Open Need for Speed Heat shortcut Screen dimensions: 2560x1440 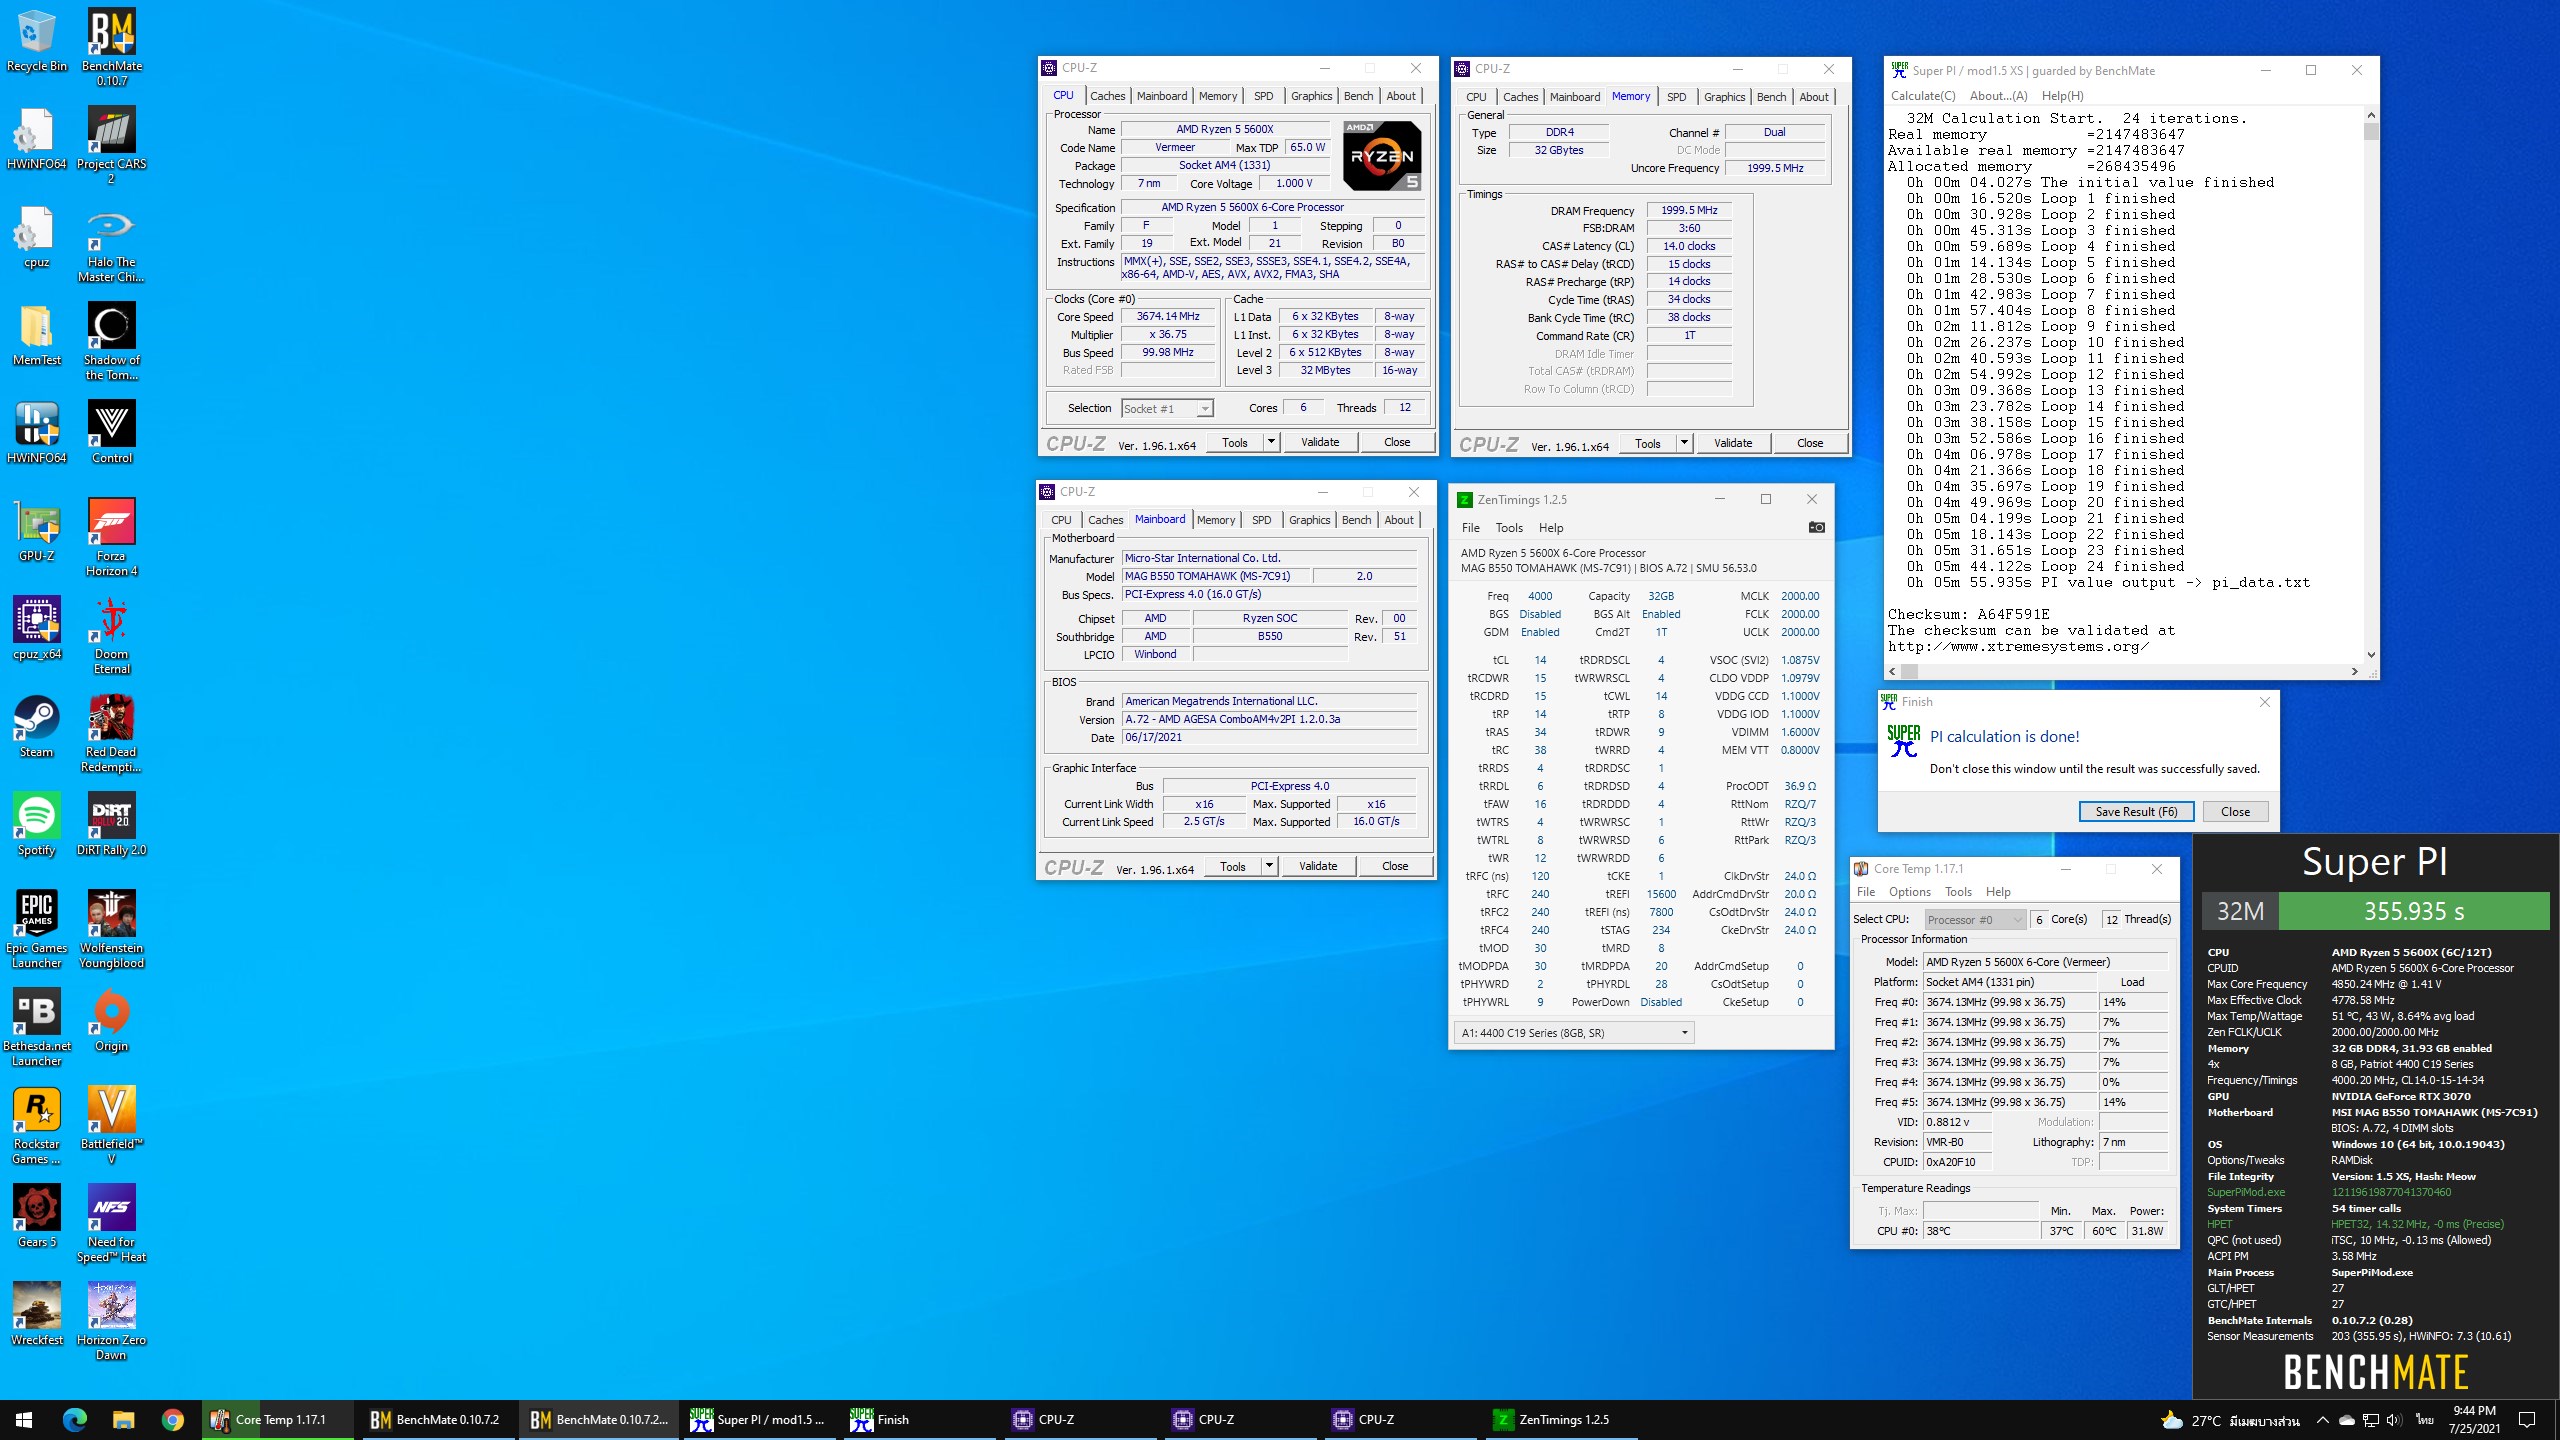(112, 1224)
